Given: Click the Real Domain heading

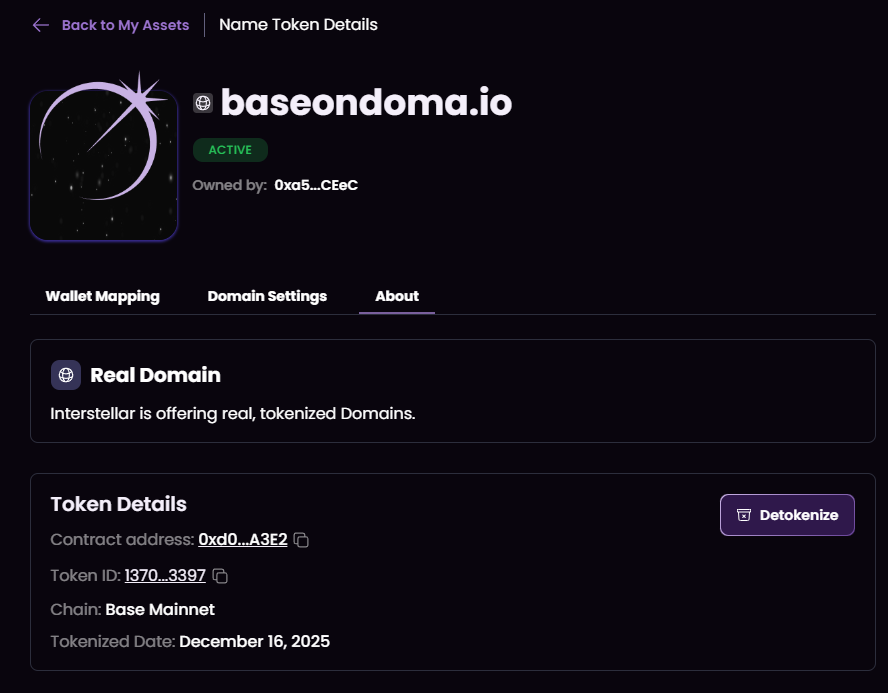Looking at the screenshot, I should (x=155, y=375).
